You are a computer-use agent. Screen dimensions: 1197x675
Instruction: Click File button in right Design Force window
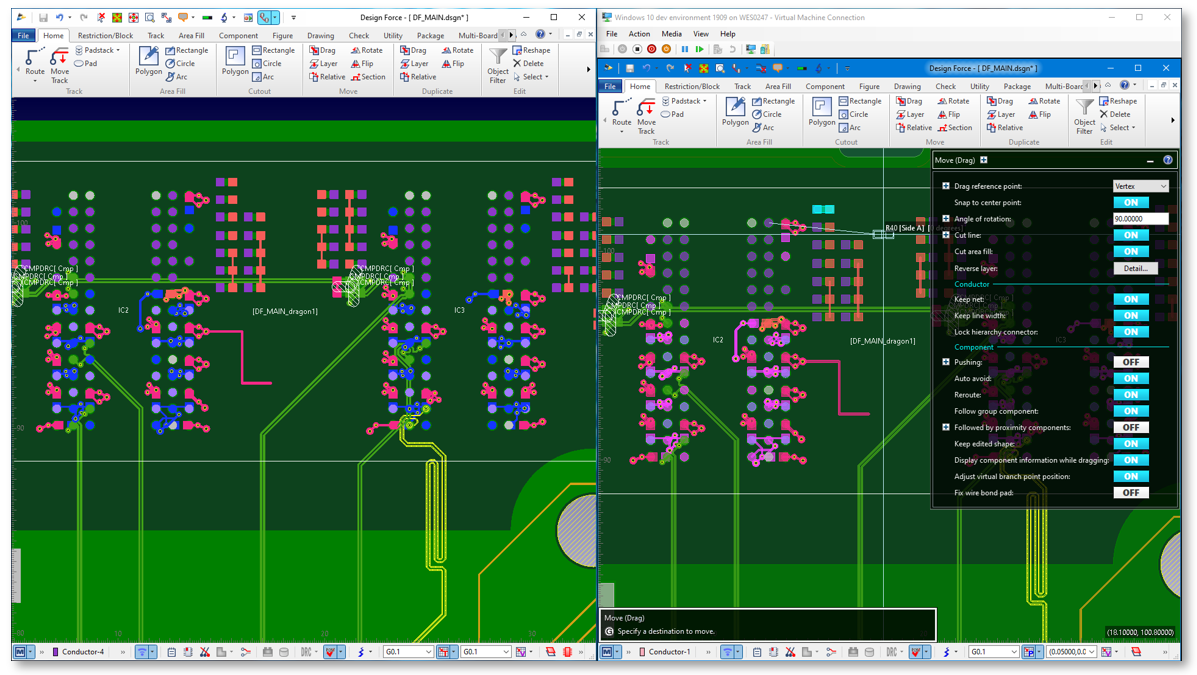610,86
